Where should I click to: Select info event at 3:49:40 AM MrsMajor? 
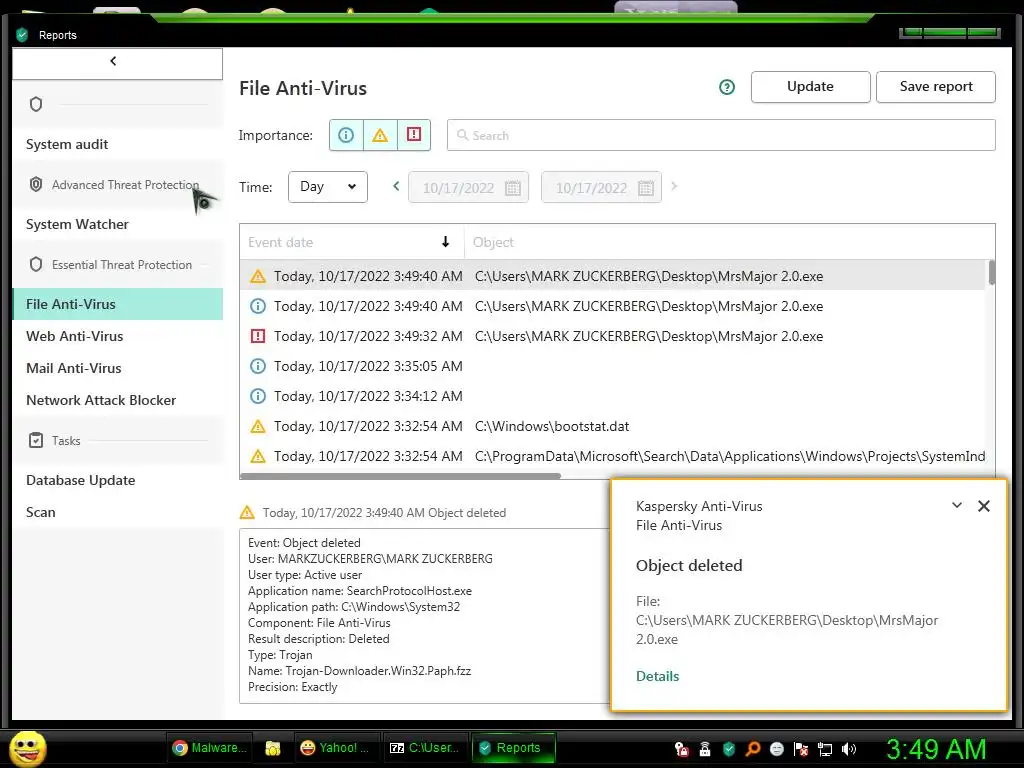613,306
